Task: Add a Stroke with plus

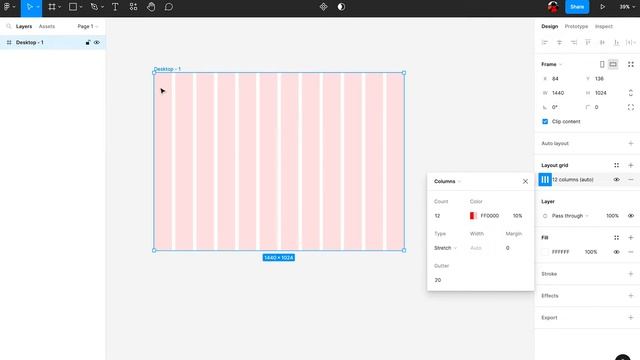Action: click(631, 274)
